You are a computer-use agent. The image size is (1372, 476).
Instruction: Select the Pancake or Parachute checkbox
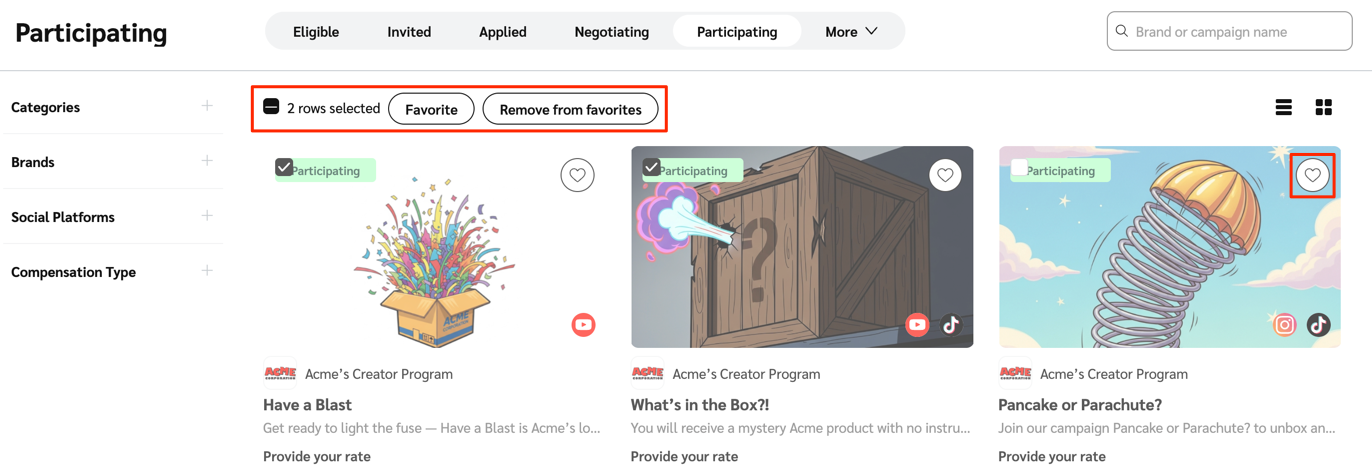(x=1019, y=167)
